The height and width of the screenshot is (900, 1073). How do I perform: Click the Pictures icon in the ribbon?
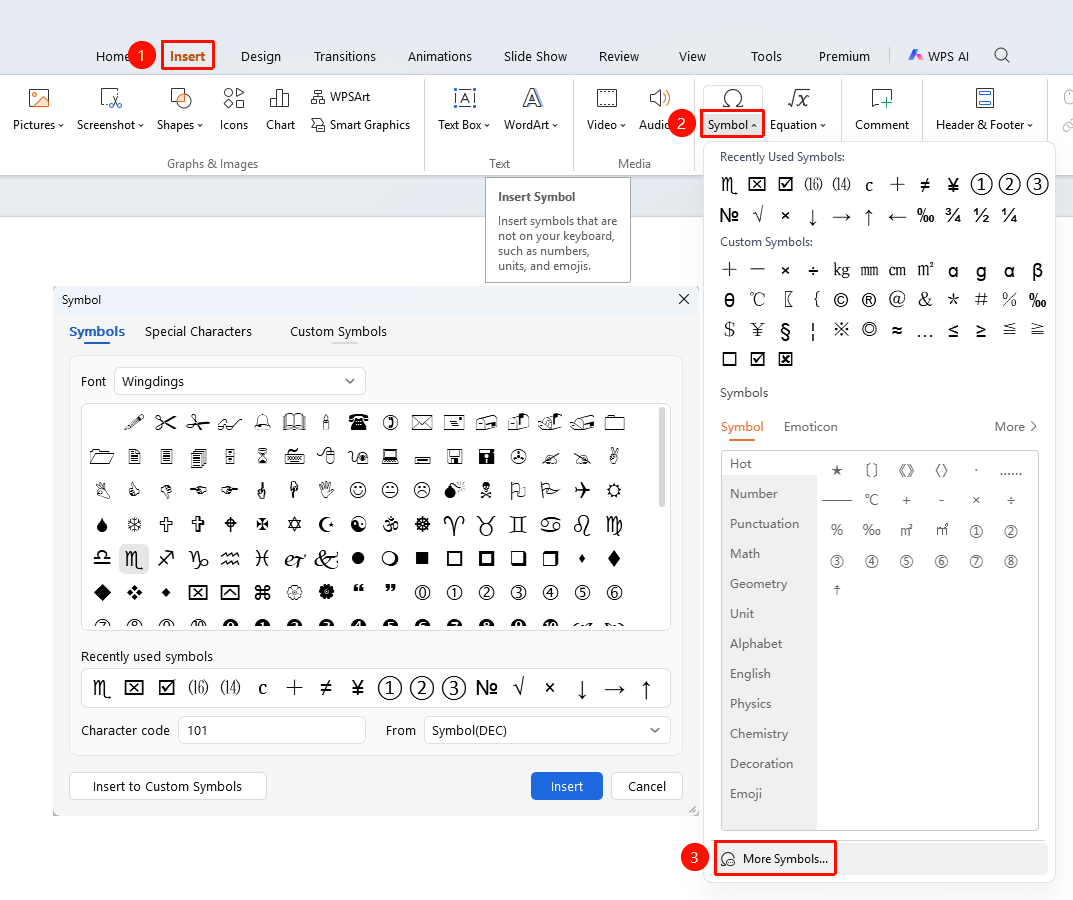click(x=38, y=99)
